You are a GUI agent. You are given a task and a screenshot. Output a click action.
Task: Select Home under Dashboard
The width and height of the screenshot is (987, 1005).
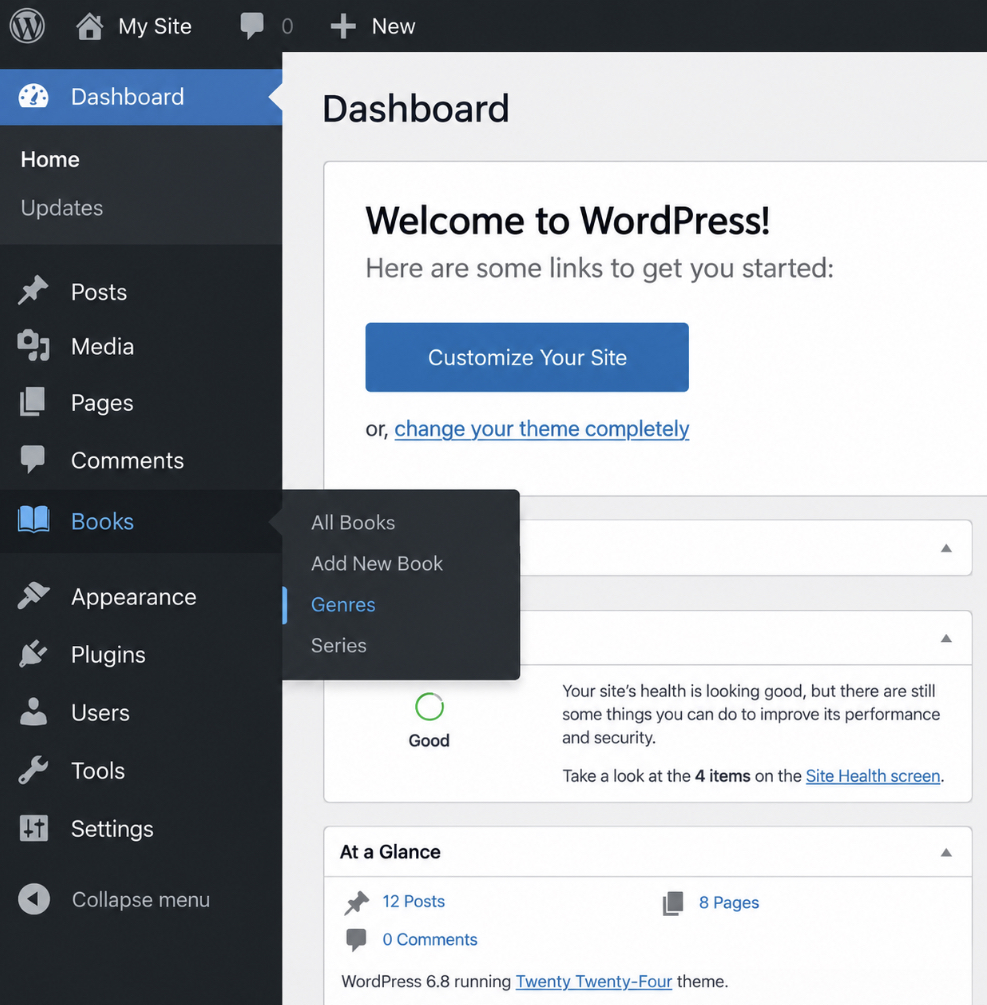[x=50, y=159]
